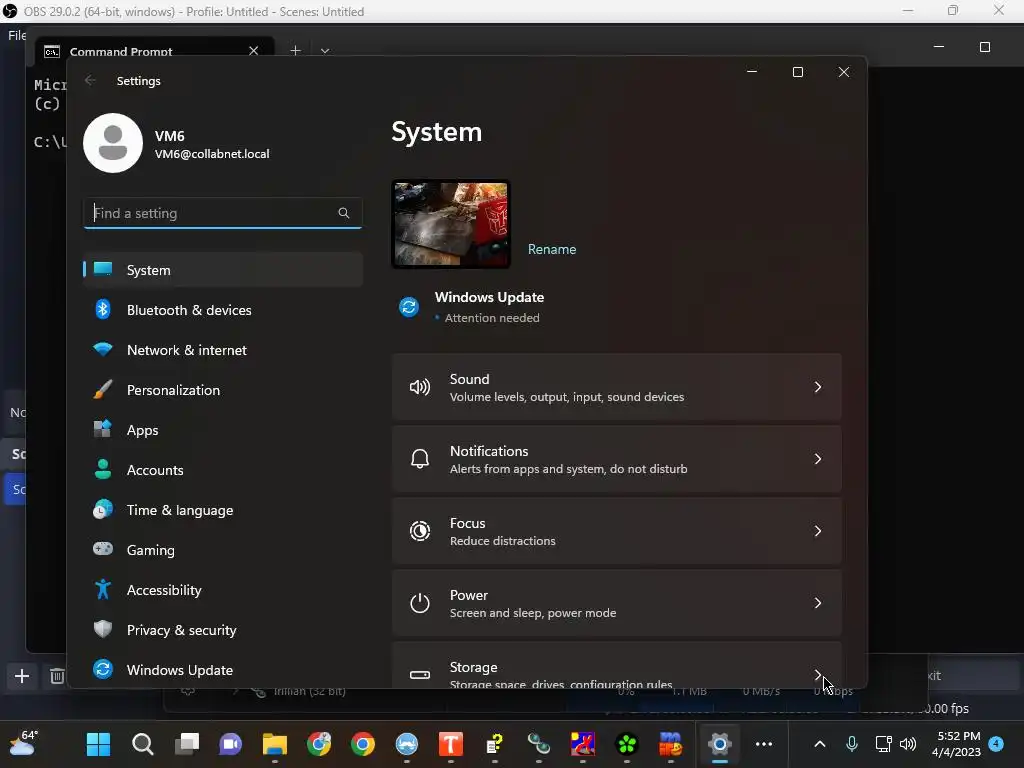Open taskbar Search
This screenshot has width=1024, height=768.
coord(142,744)
